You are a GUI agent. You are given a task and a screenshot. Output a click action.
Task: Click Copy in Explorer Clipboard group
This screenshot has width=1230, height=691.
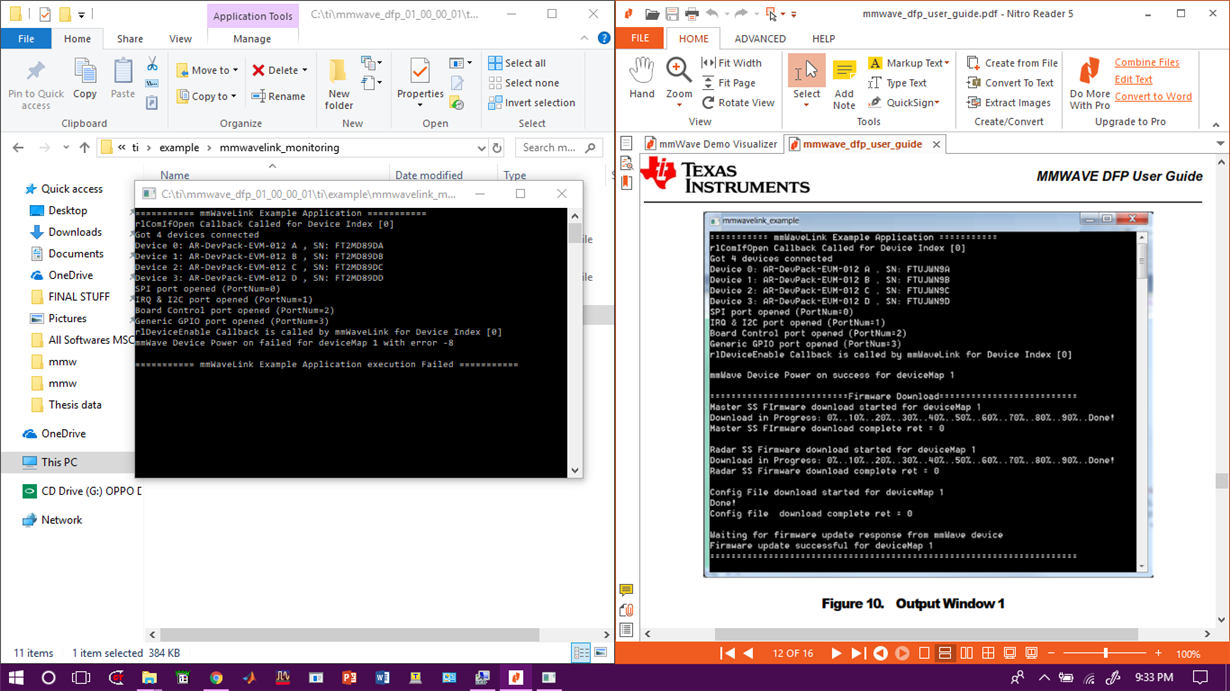point(85,78)
